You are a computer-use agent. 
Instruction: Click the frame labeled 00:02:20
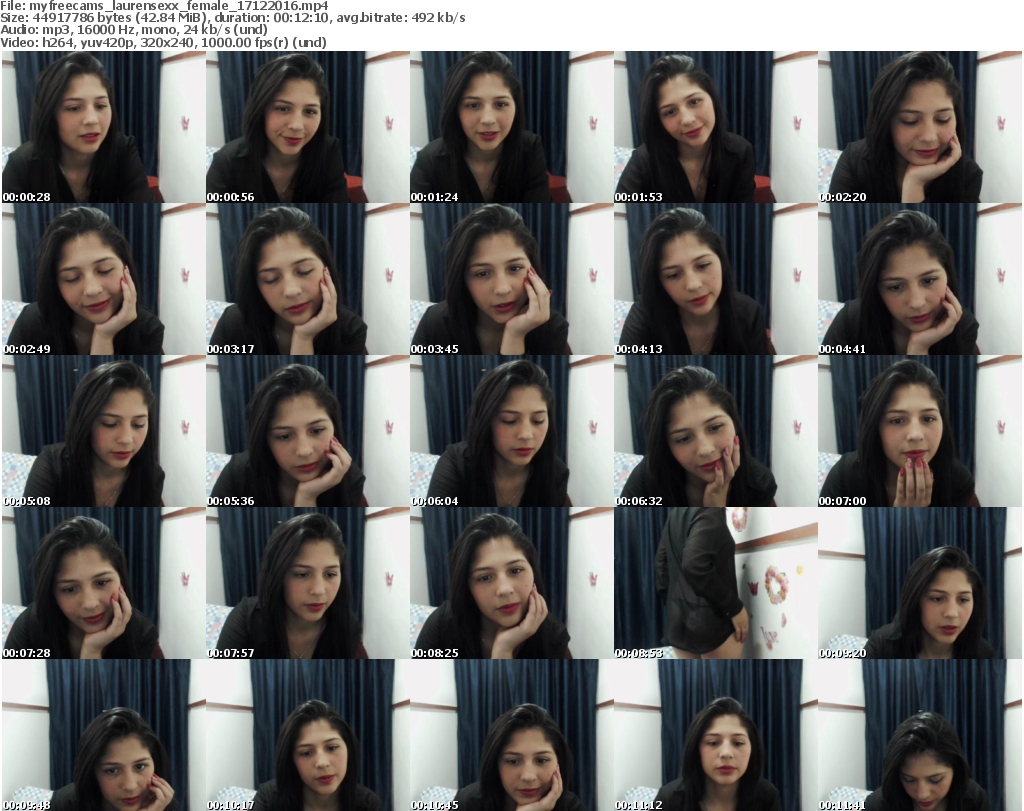tap(919, 127)
